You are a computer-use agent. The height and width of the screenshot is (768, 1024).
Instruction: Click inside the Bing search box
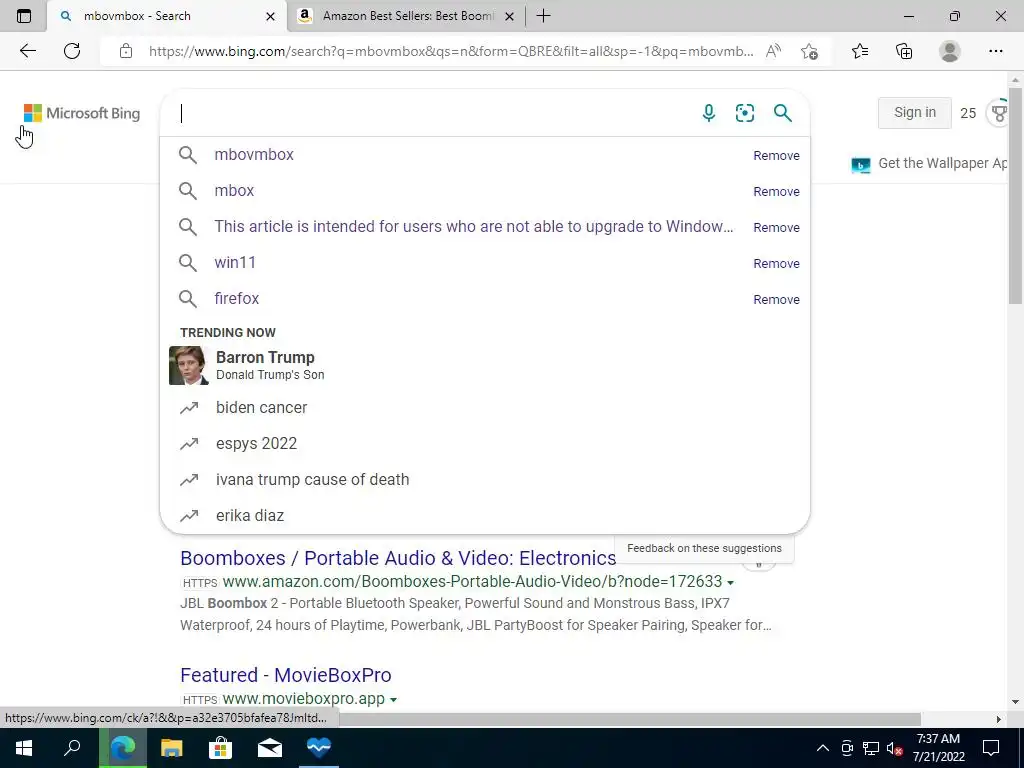[x=431, y=113]
